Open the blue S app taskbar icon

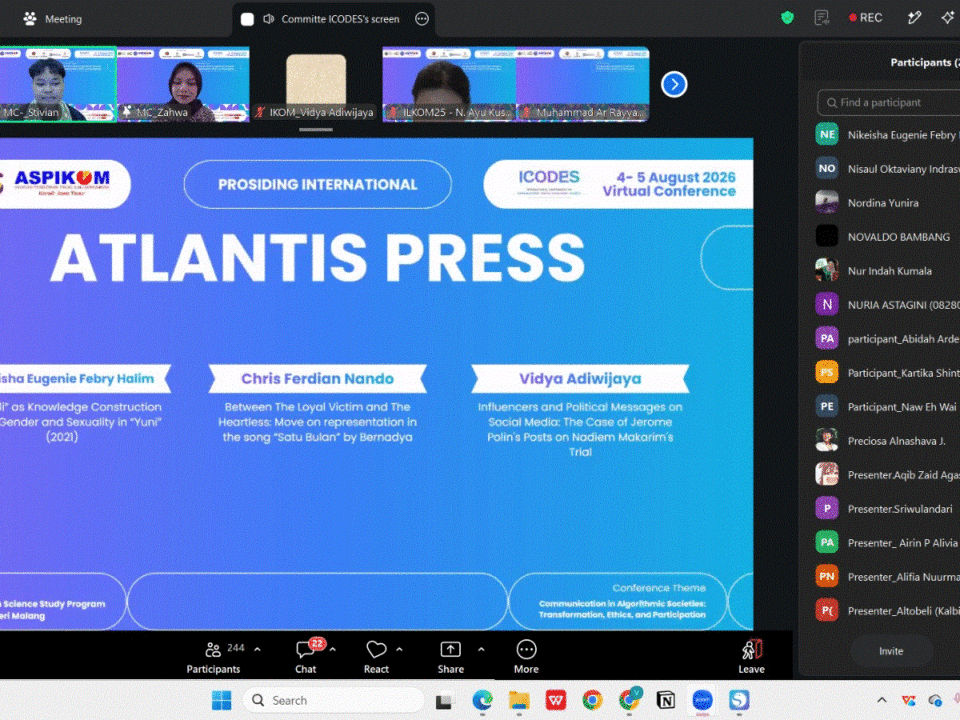coord(739,700)
